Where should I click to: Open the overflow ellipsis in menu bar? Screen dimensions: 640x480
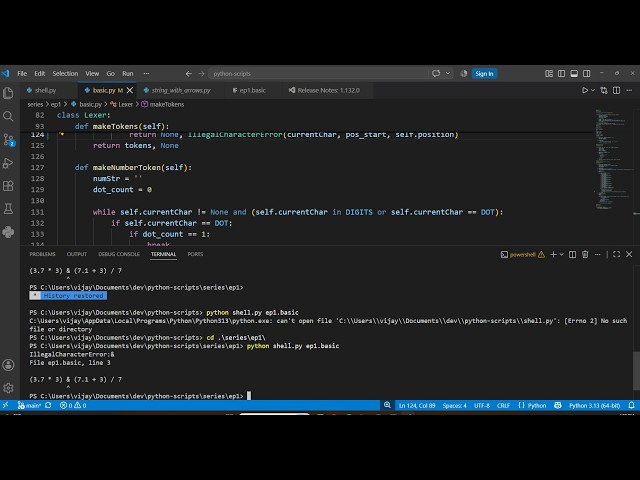146,73
